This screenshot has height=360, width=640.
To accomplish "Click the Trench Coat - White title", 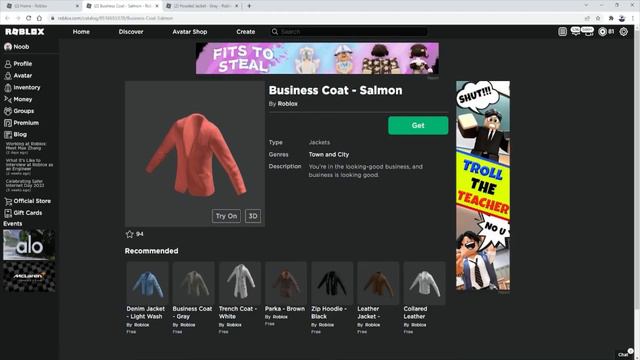I will point(238,313).
